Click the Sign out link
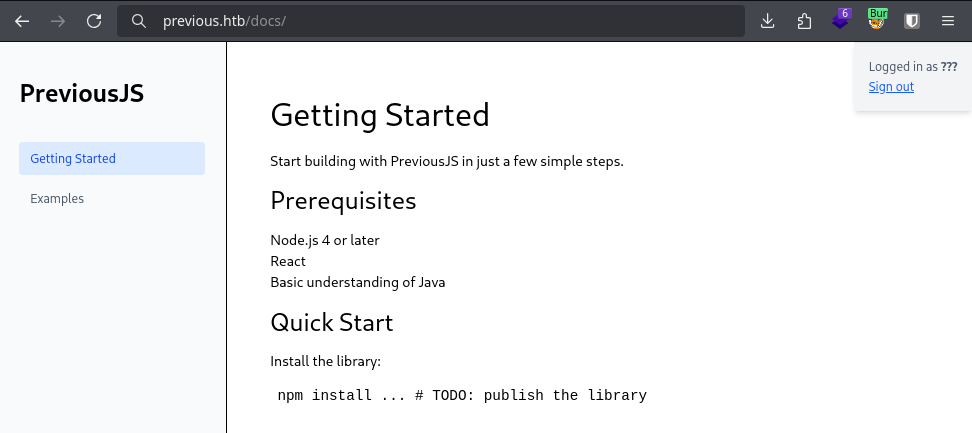 tap(891, 87)
